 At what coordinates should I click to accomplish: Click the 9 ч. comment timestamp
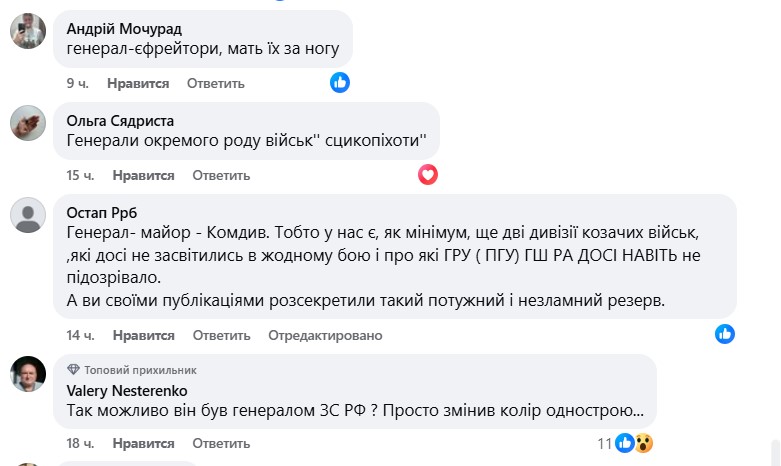[x=77, y=83]
